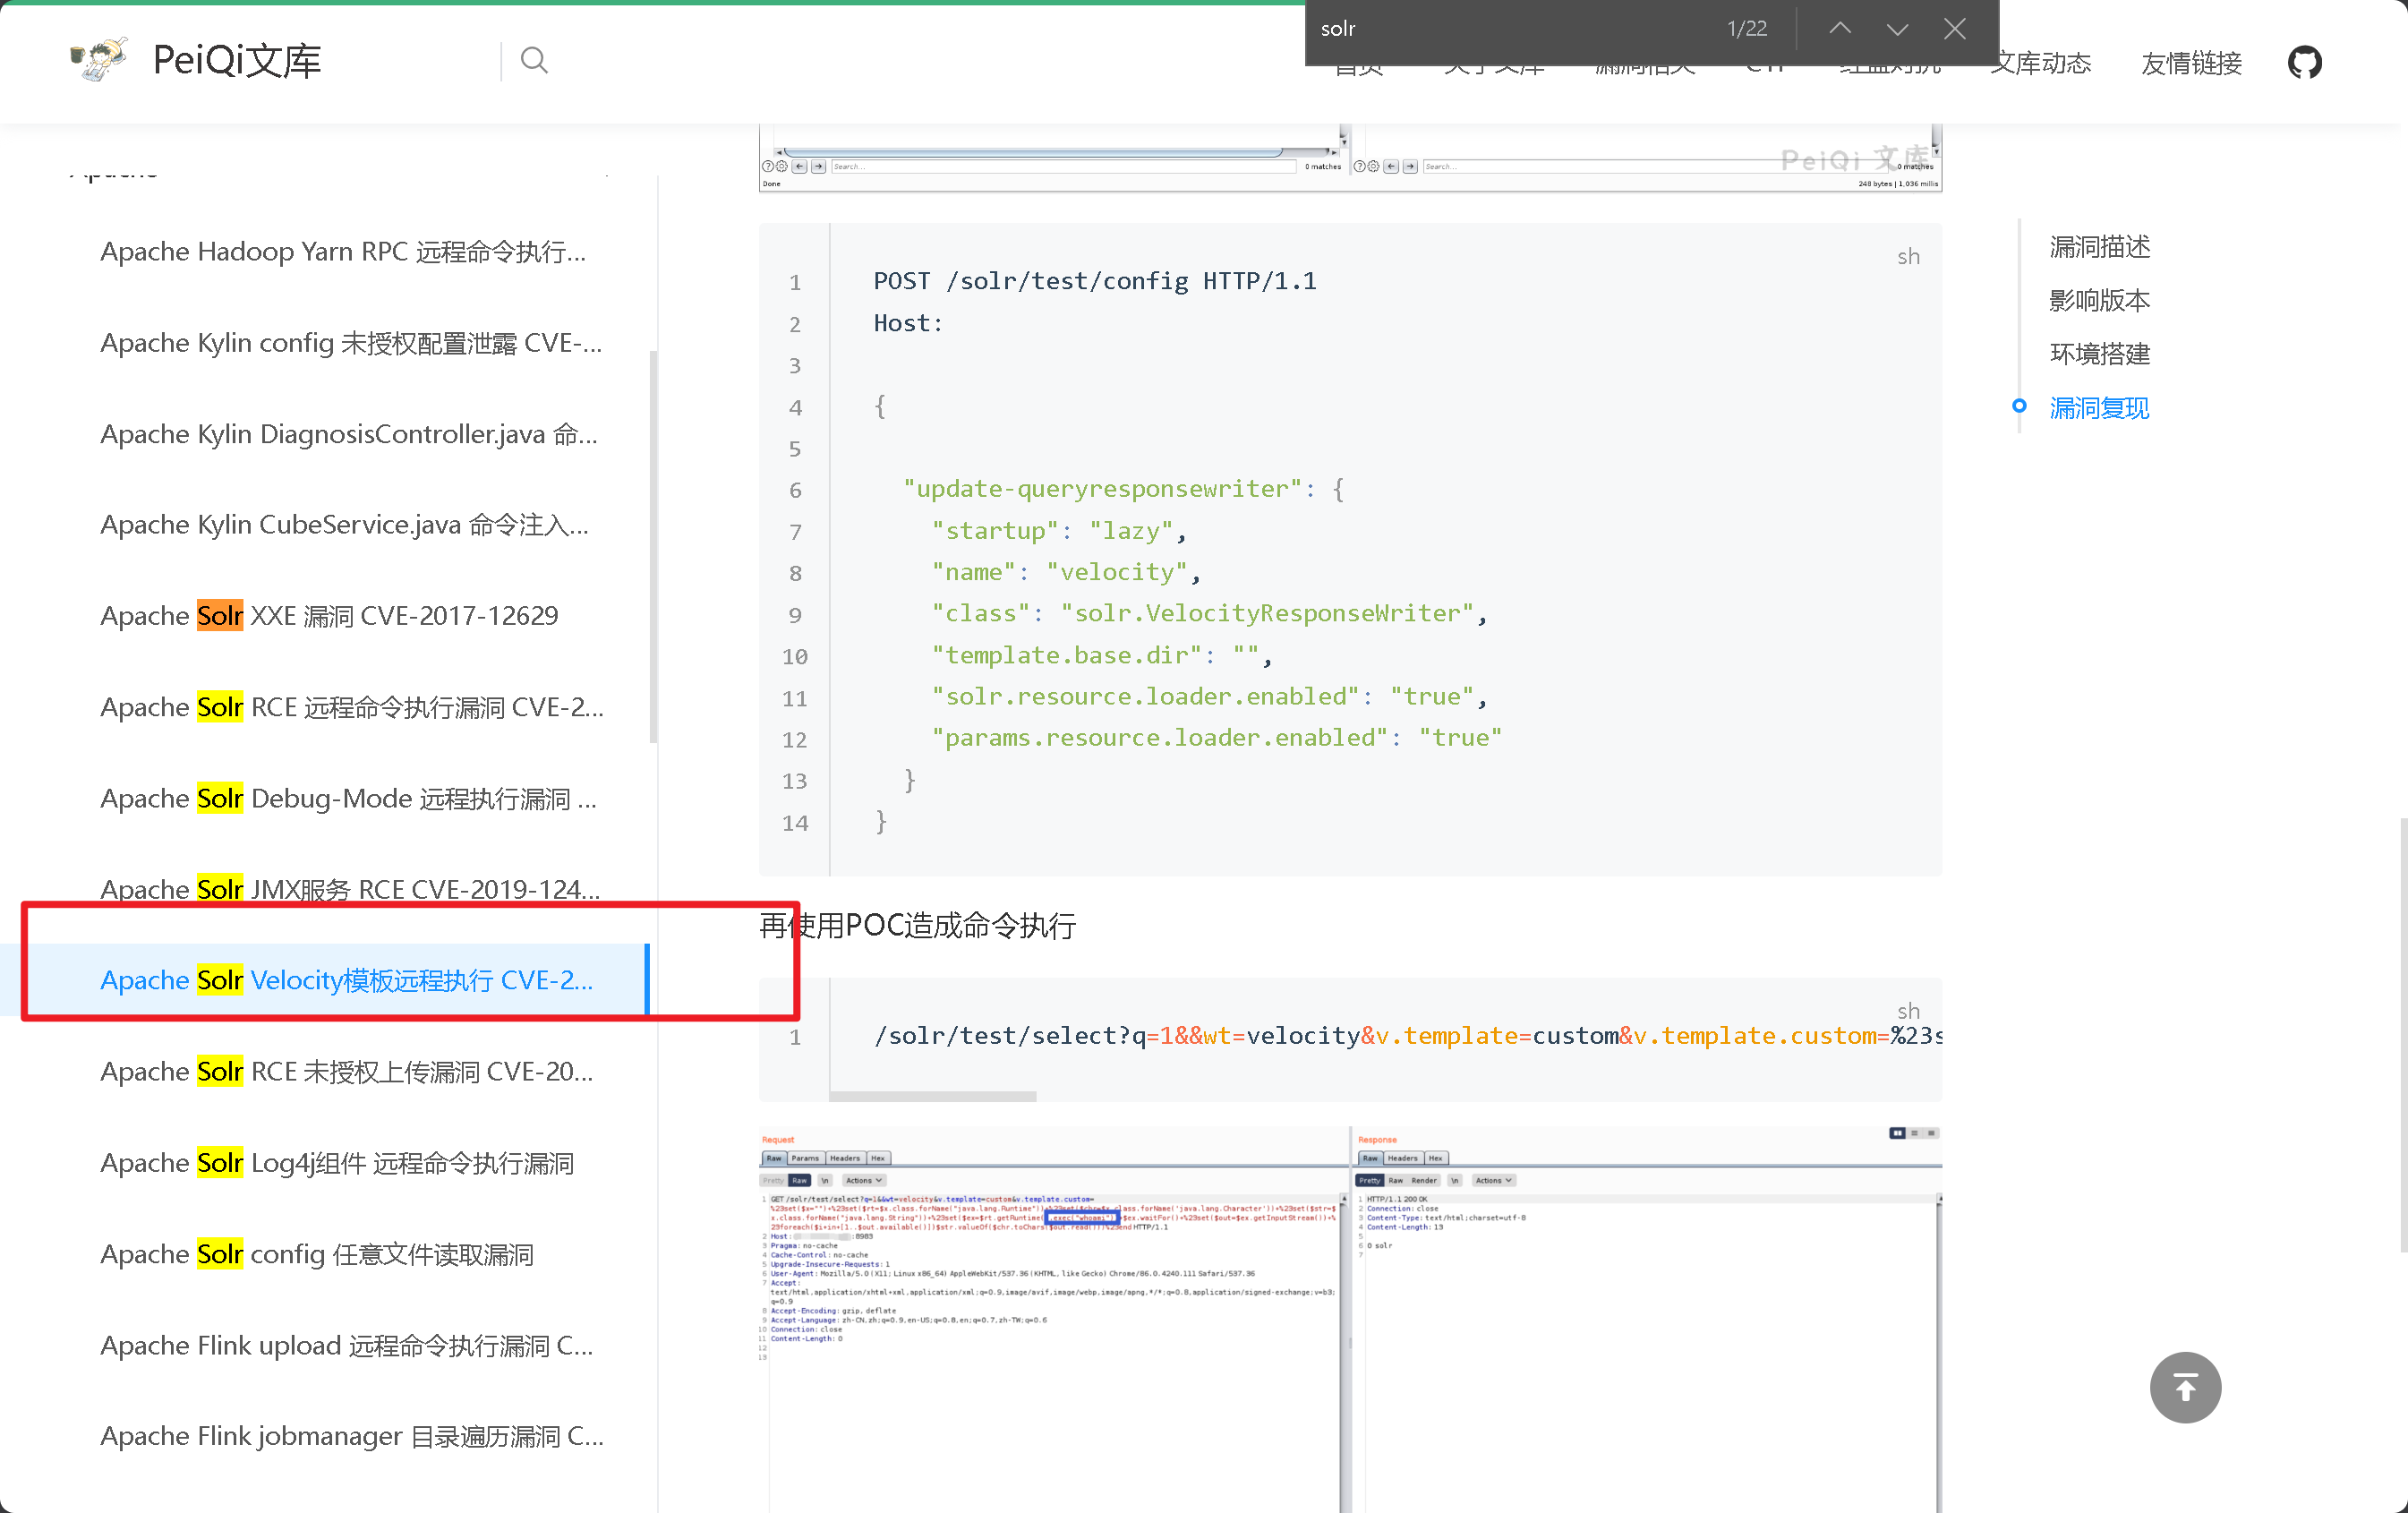Jump to 影响版本 section in outline
This screenshot has height=1513, width=2408.
pyautogui.click(x=2099, y=300)
